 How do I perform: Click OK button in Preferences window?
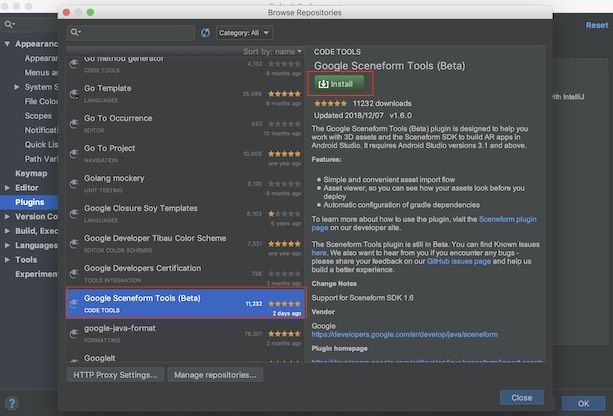[583, 403]
